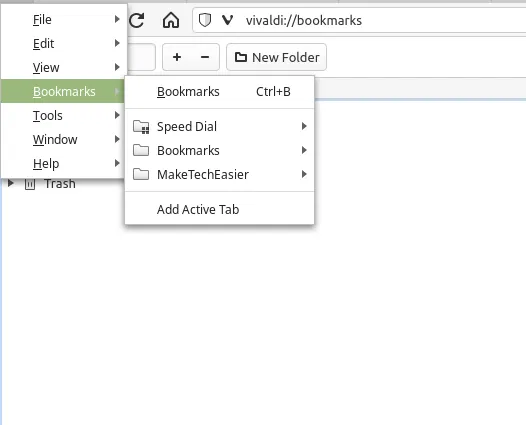Click the bookmark search field

[141, 57]
